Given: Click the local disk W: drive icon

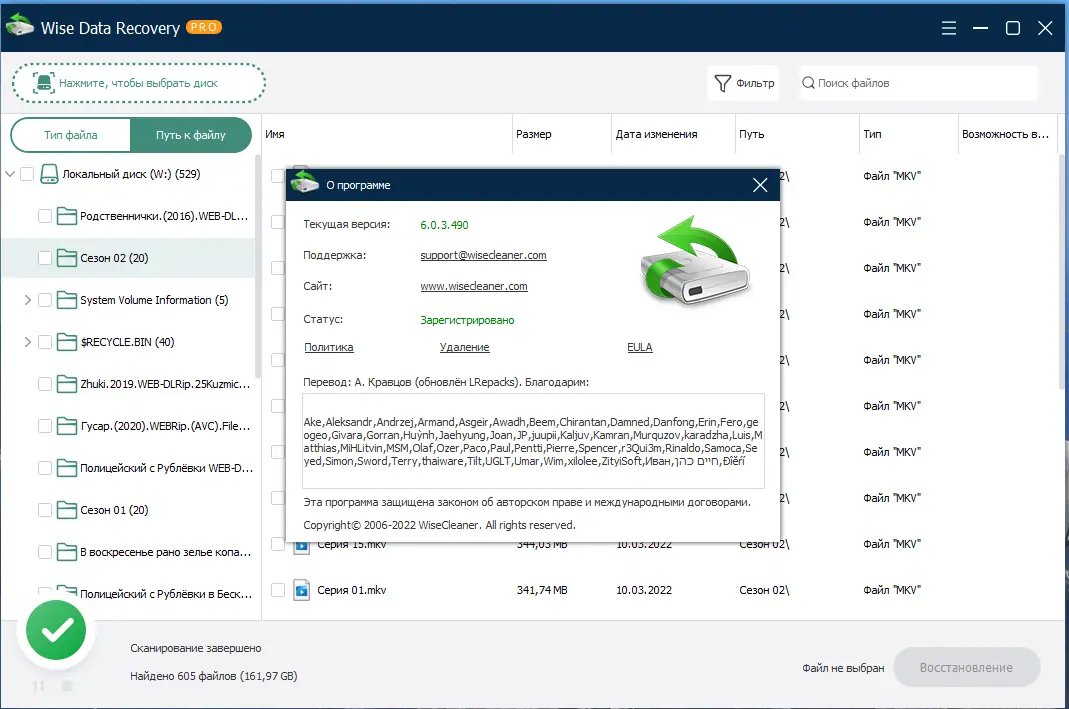Looking at the screenshot, I should 49,174.
